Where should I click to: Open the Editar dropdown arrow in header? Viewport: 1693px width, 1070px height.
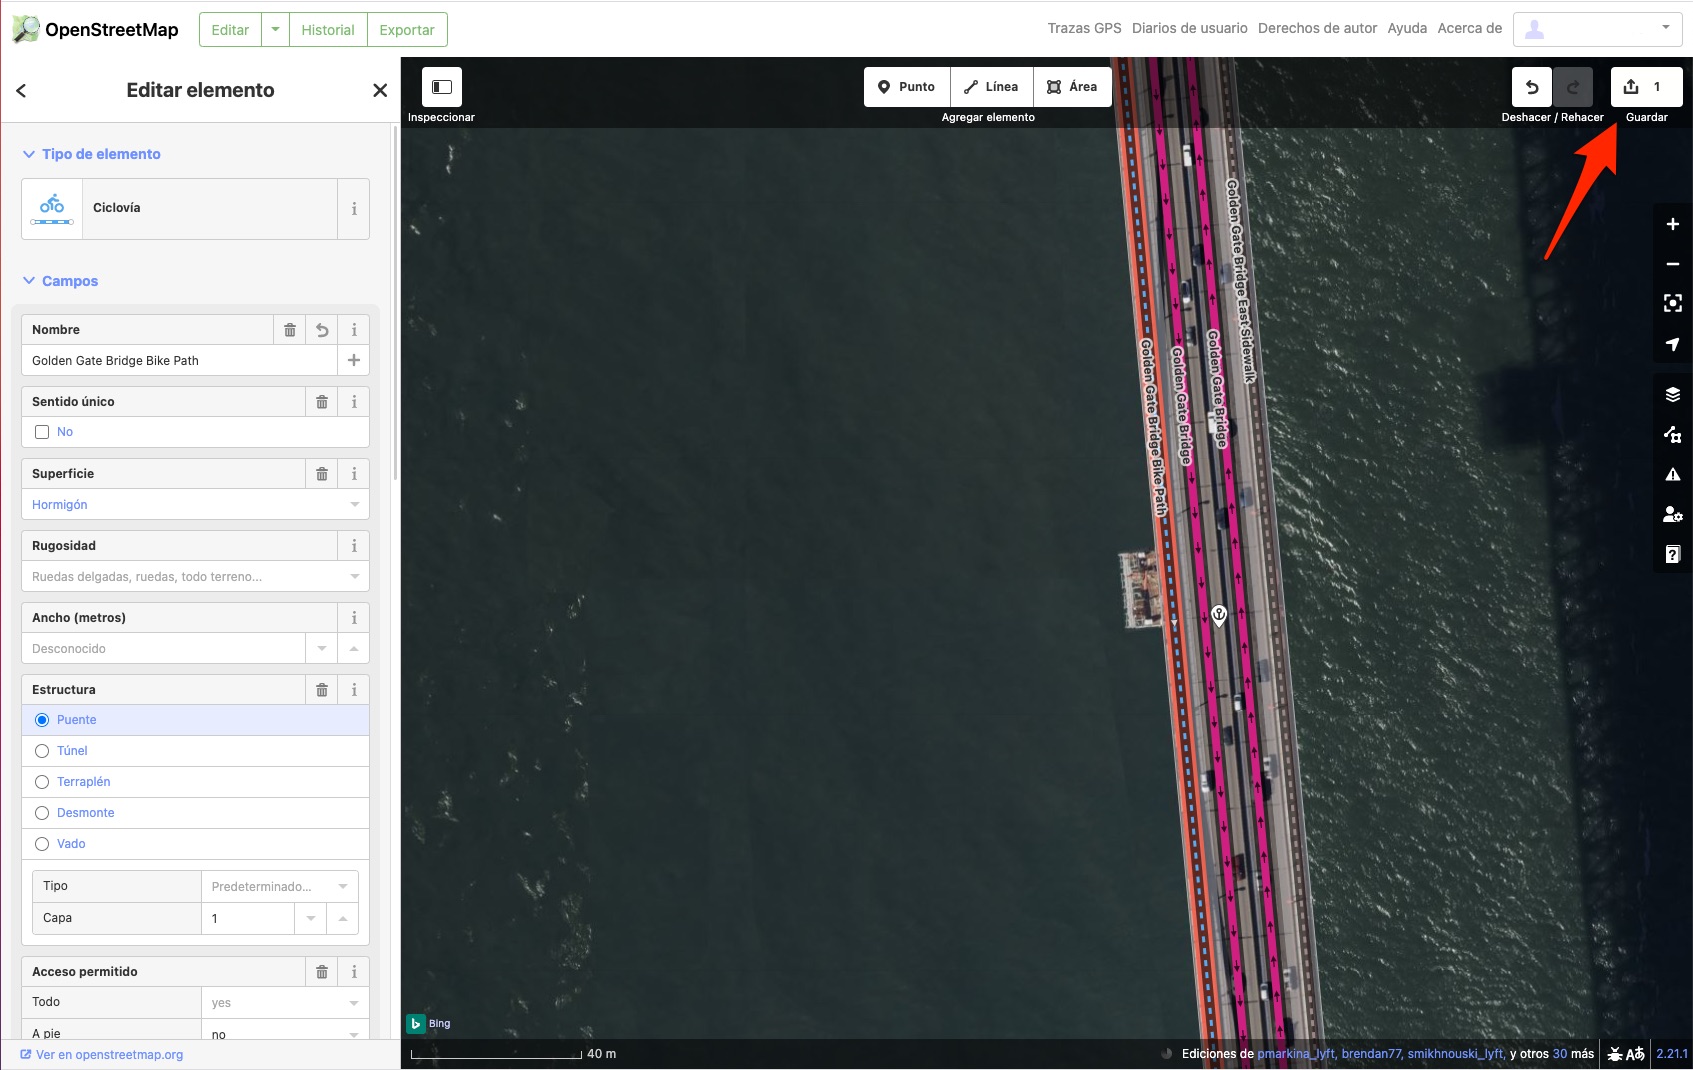tap(275, 30)
